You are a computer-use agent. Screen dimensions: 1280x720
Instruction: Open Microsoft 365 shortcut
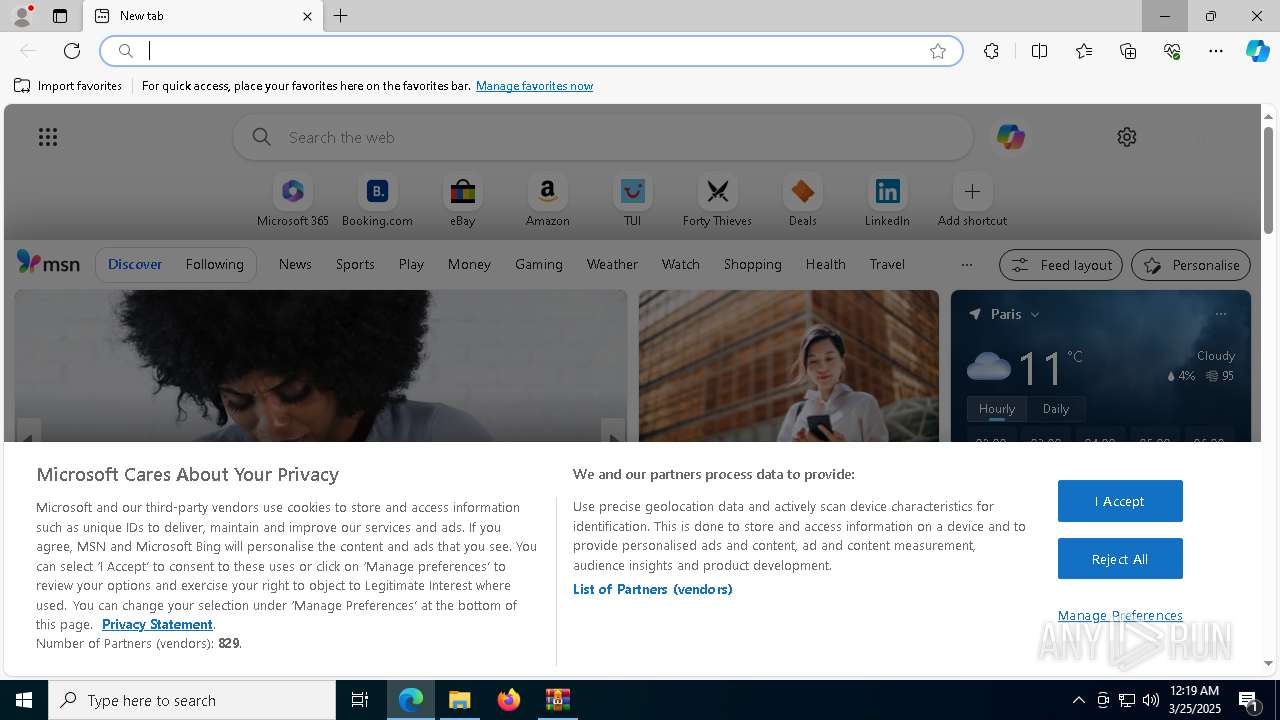click(293, 201)
